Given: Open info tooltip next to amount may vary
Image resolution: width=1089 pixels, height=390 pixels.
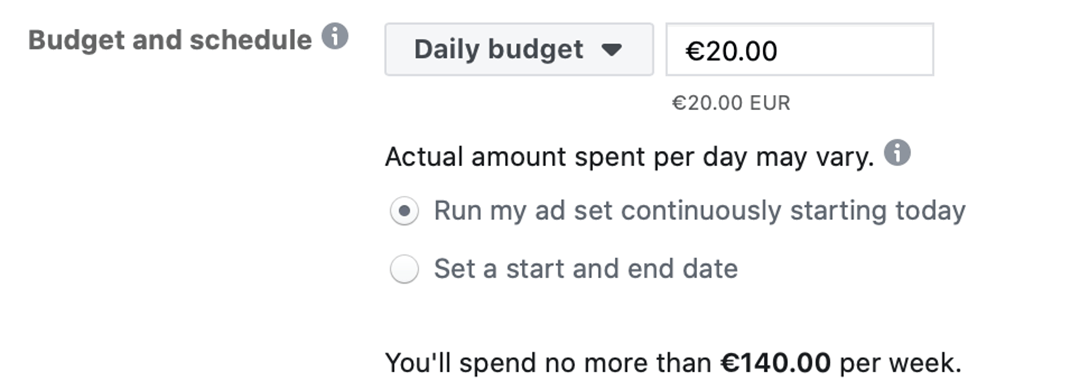Looking at the screenshot, I should (x=897, y=152).
